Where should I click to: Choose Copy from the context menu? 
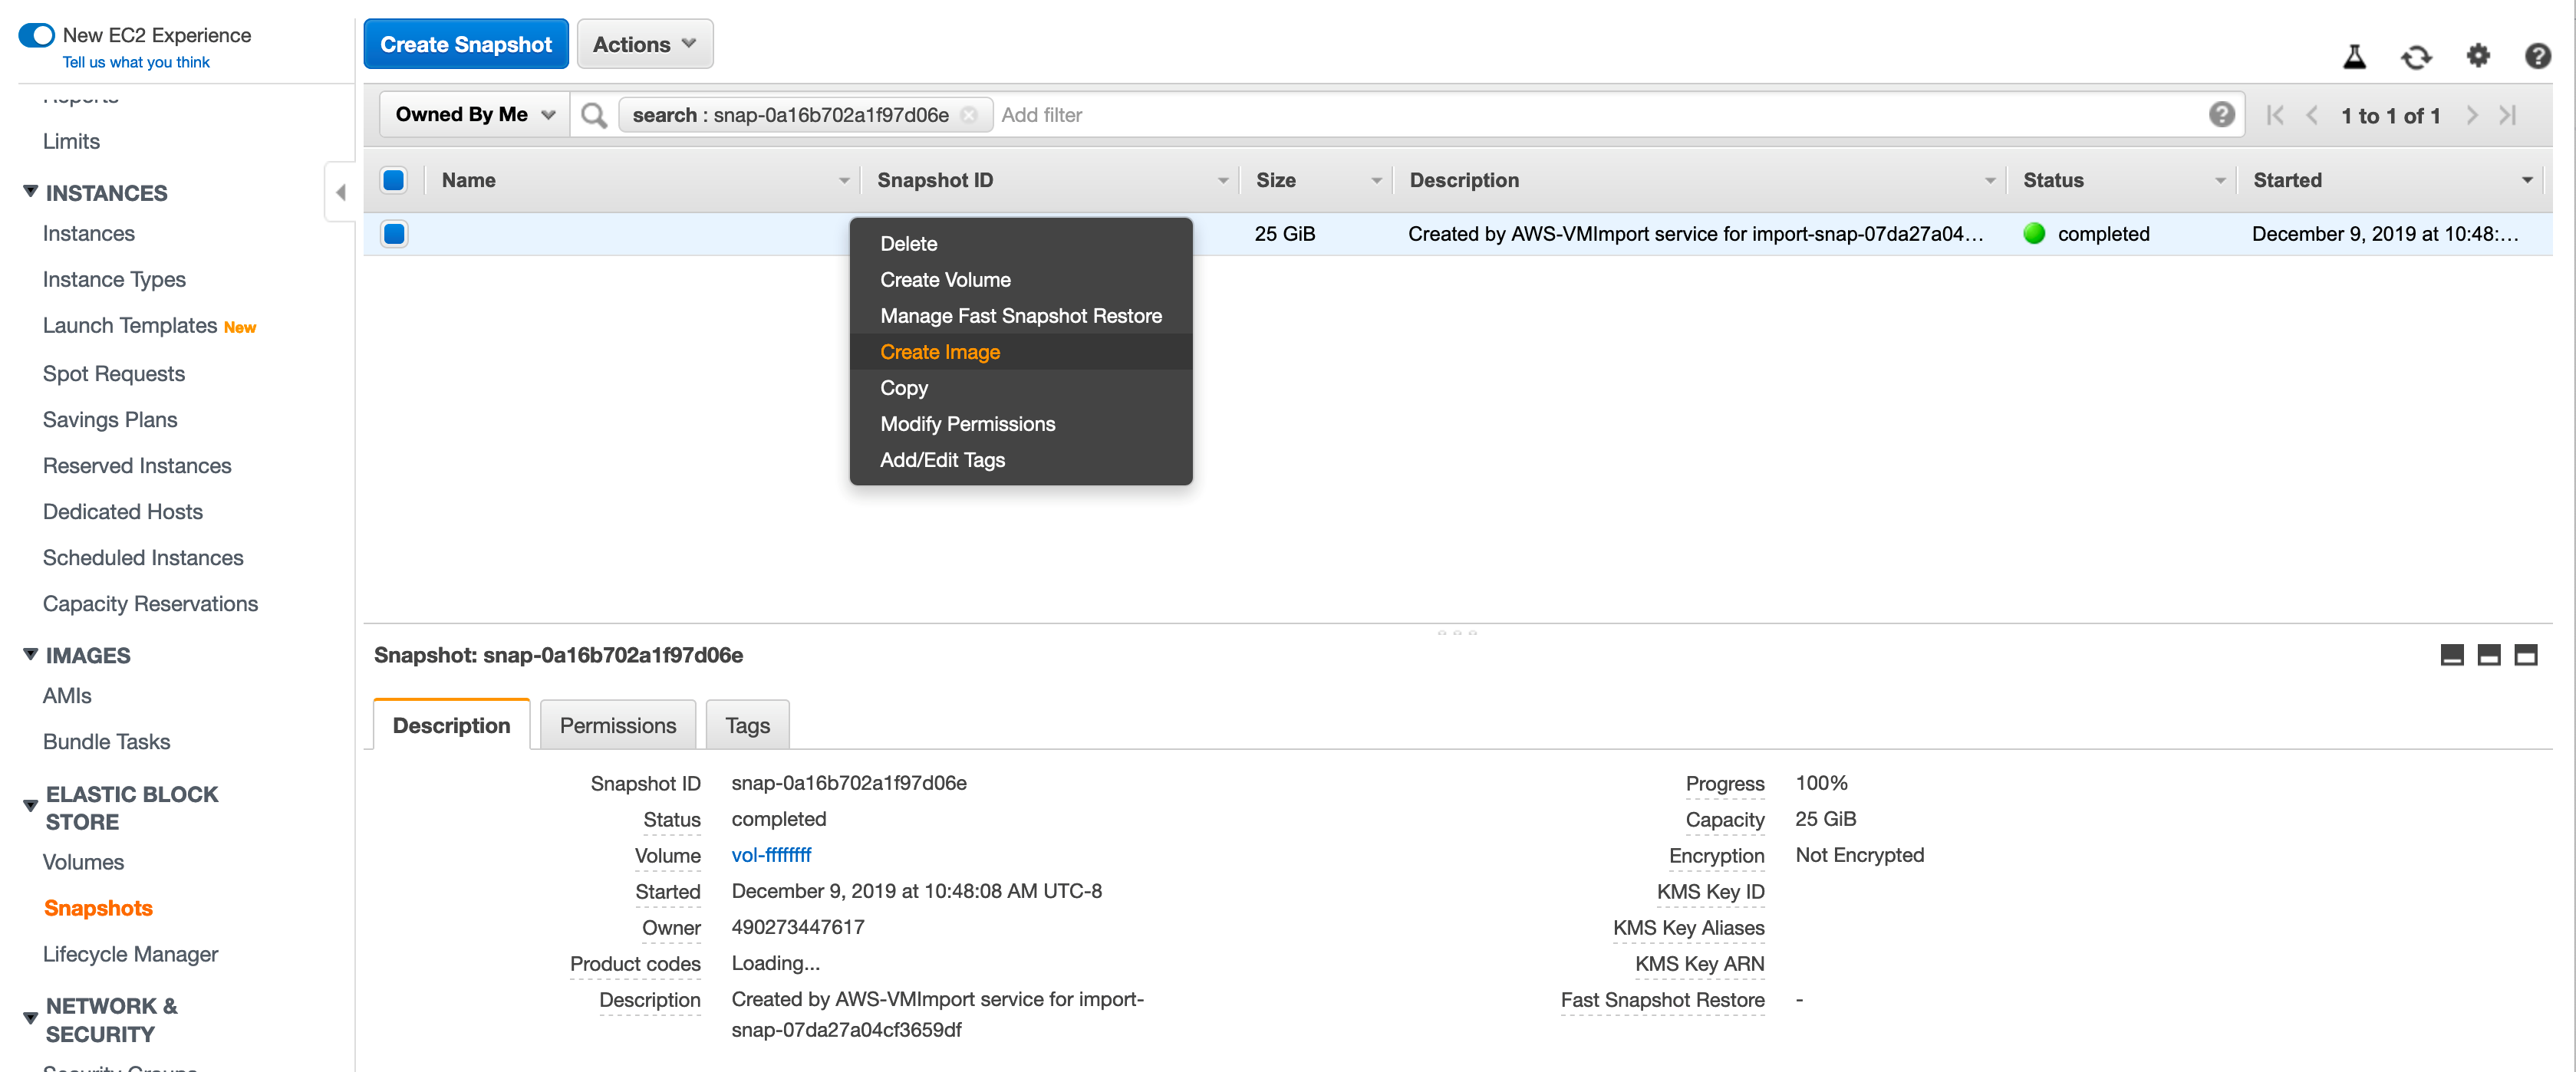coord(1020,388)
